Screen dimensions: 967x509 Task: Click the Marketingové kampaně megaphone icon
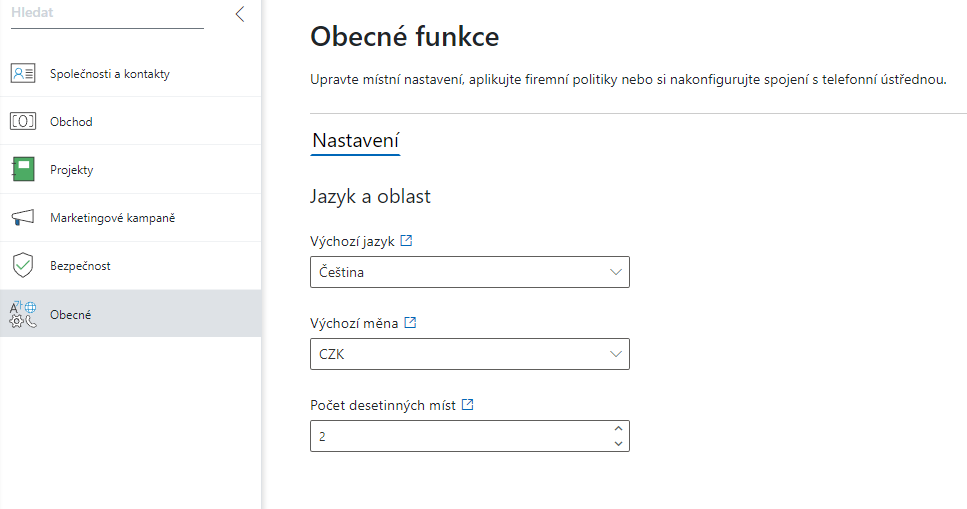coord(23,218)
